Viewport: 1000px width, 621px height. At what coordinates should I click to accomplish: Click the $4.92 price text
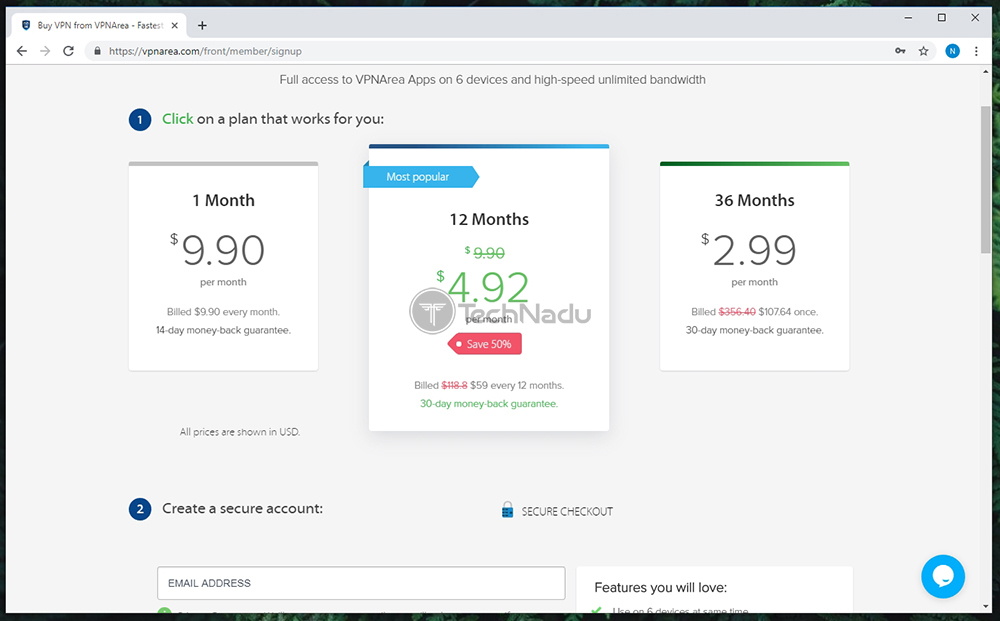point(483,287)
